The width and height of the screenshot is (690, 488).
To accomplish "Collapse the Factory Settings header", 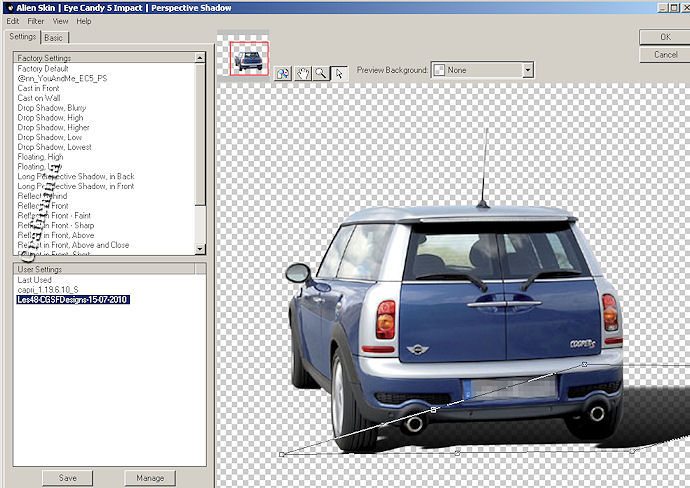I will 104,58.
